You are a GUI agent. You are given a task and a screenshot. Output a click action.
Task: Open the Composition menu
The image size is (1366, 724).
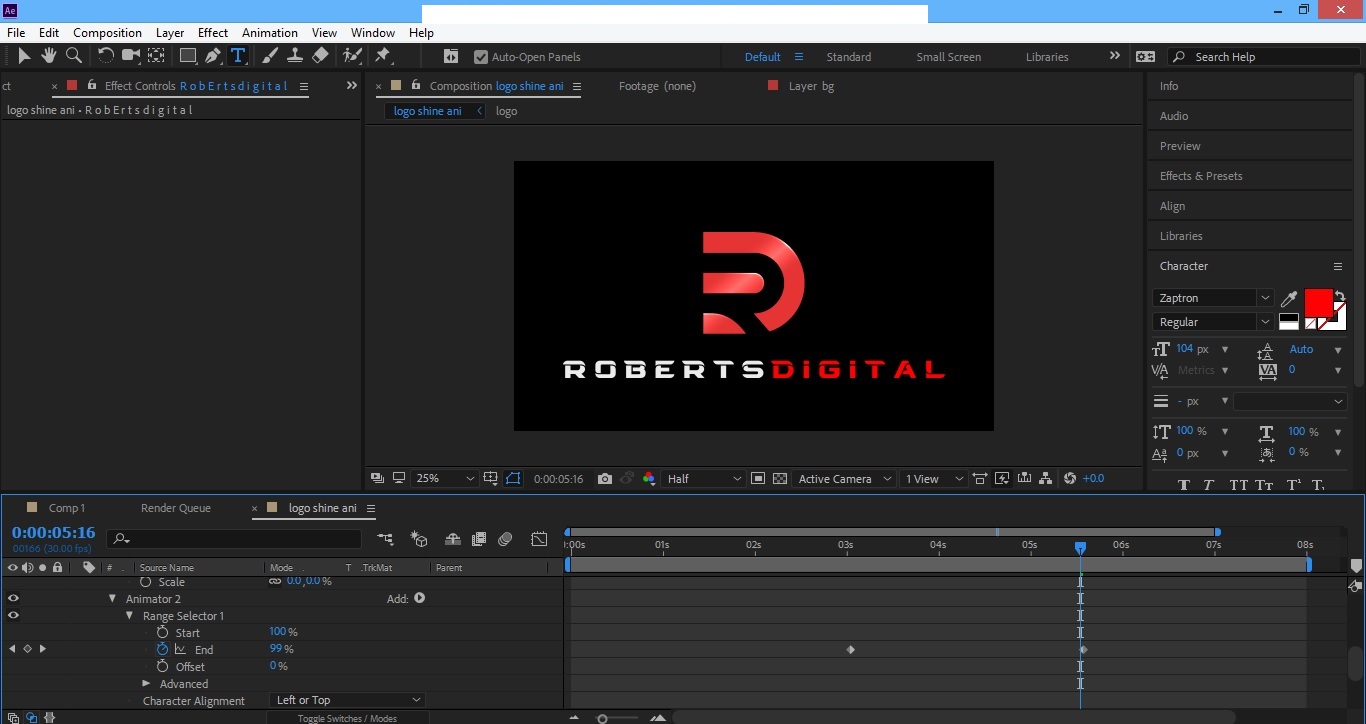click(107, 32)
